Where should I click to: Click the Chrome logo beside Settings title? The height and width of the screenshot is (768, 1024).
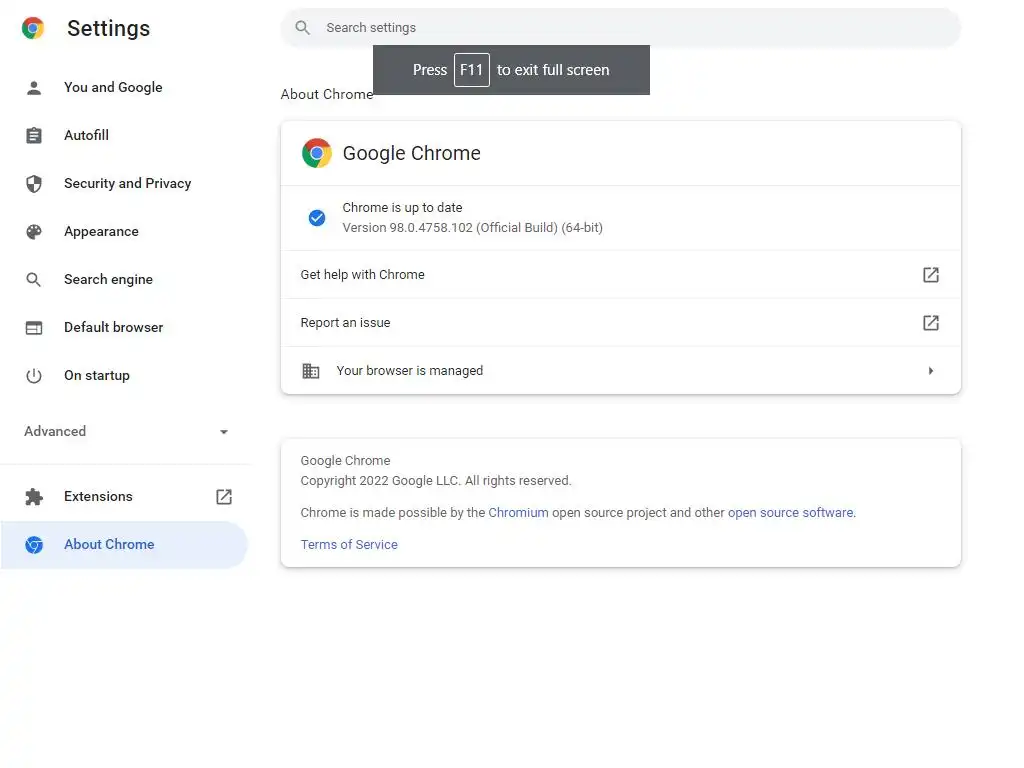(33, 28)
